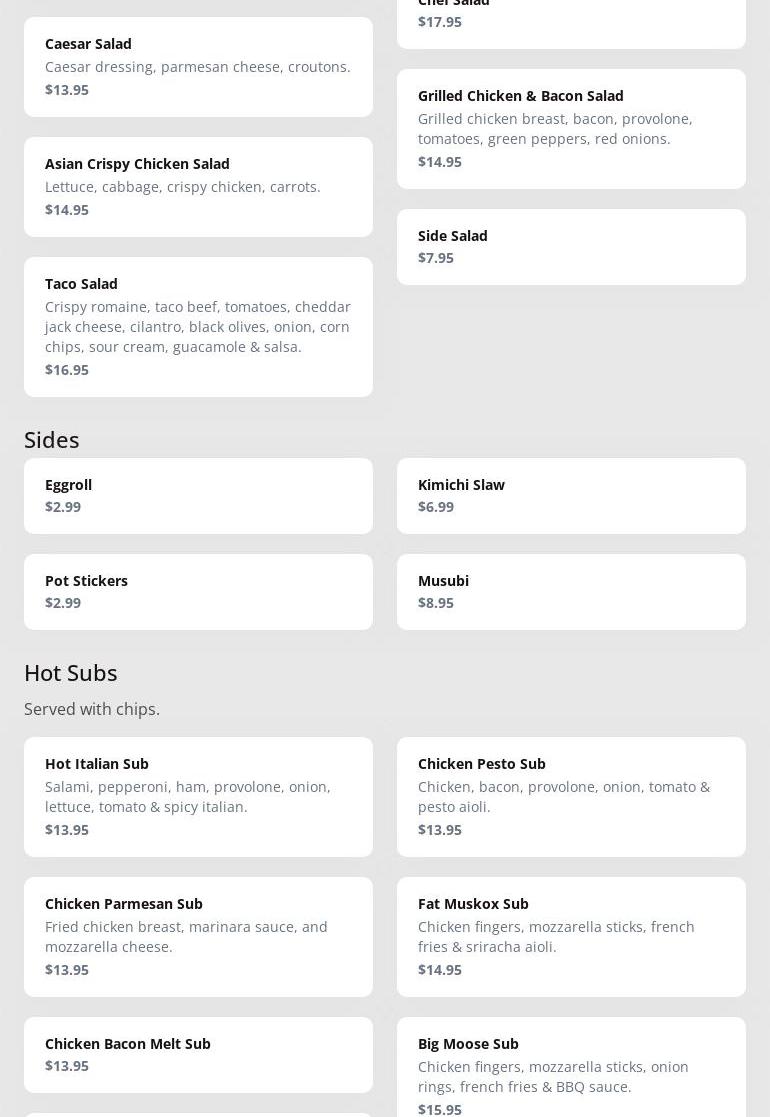Open the Chicken Pesto Sub card
Screen dimensions: 770x1117
[x=571, y=796]
